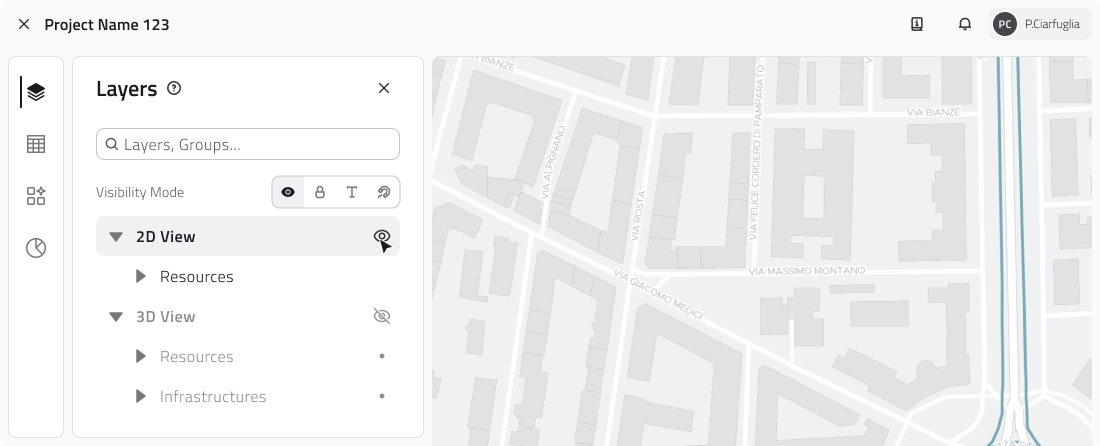Click the Layers, Groups search field

248,144
